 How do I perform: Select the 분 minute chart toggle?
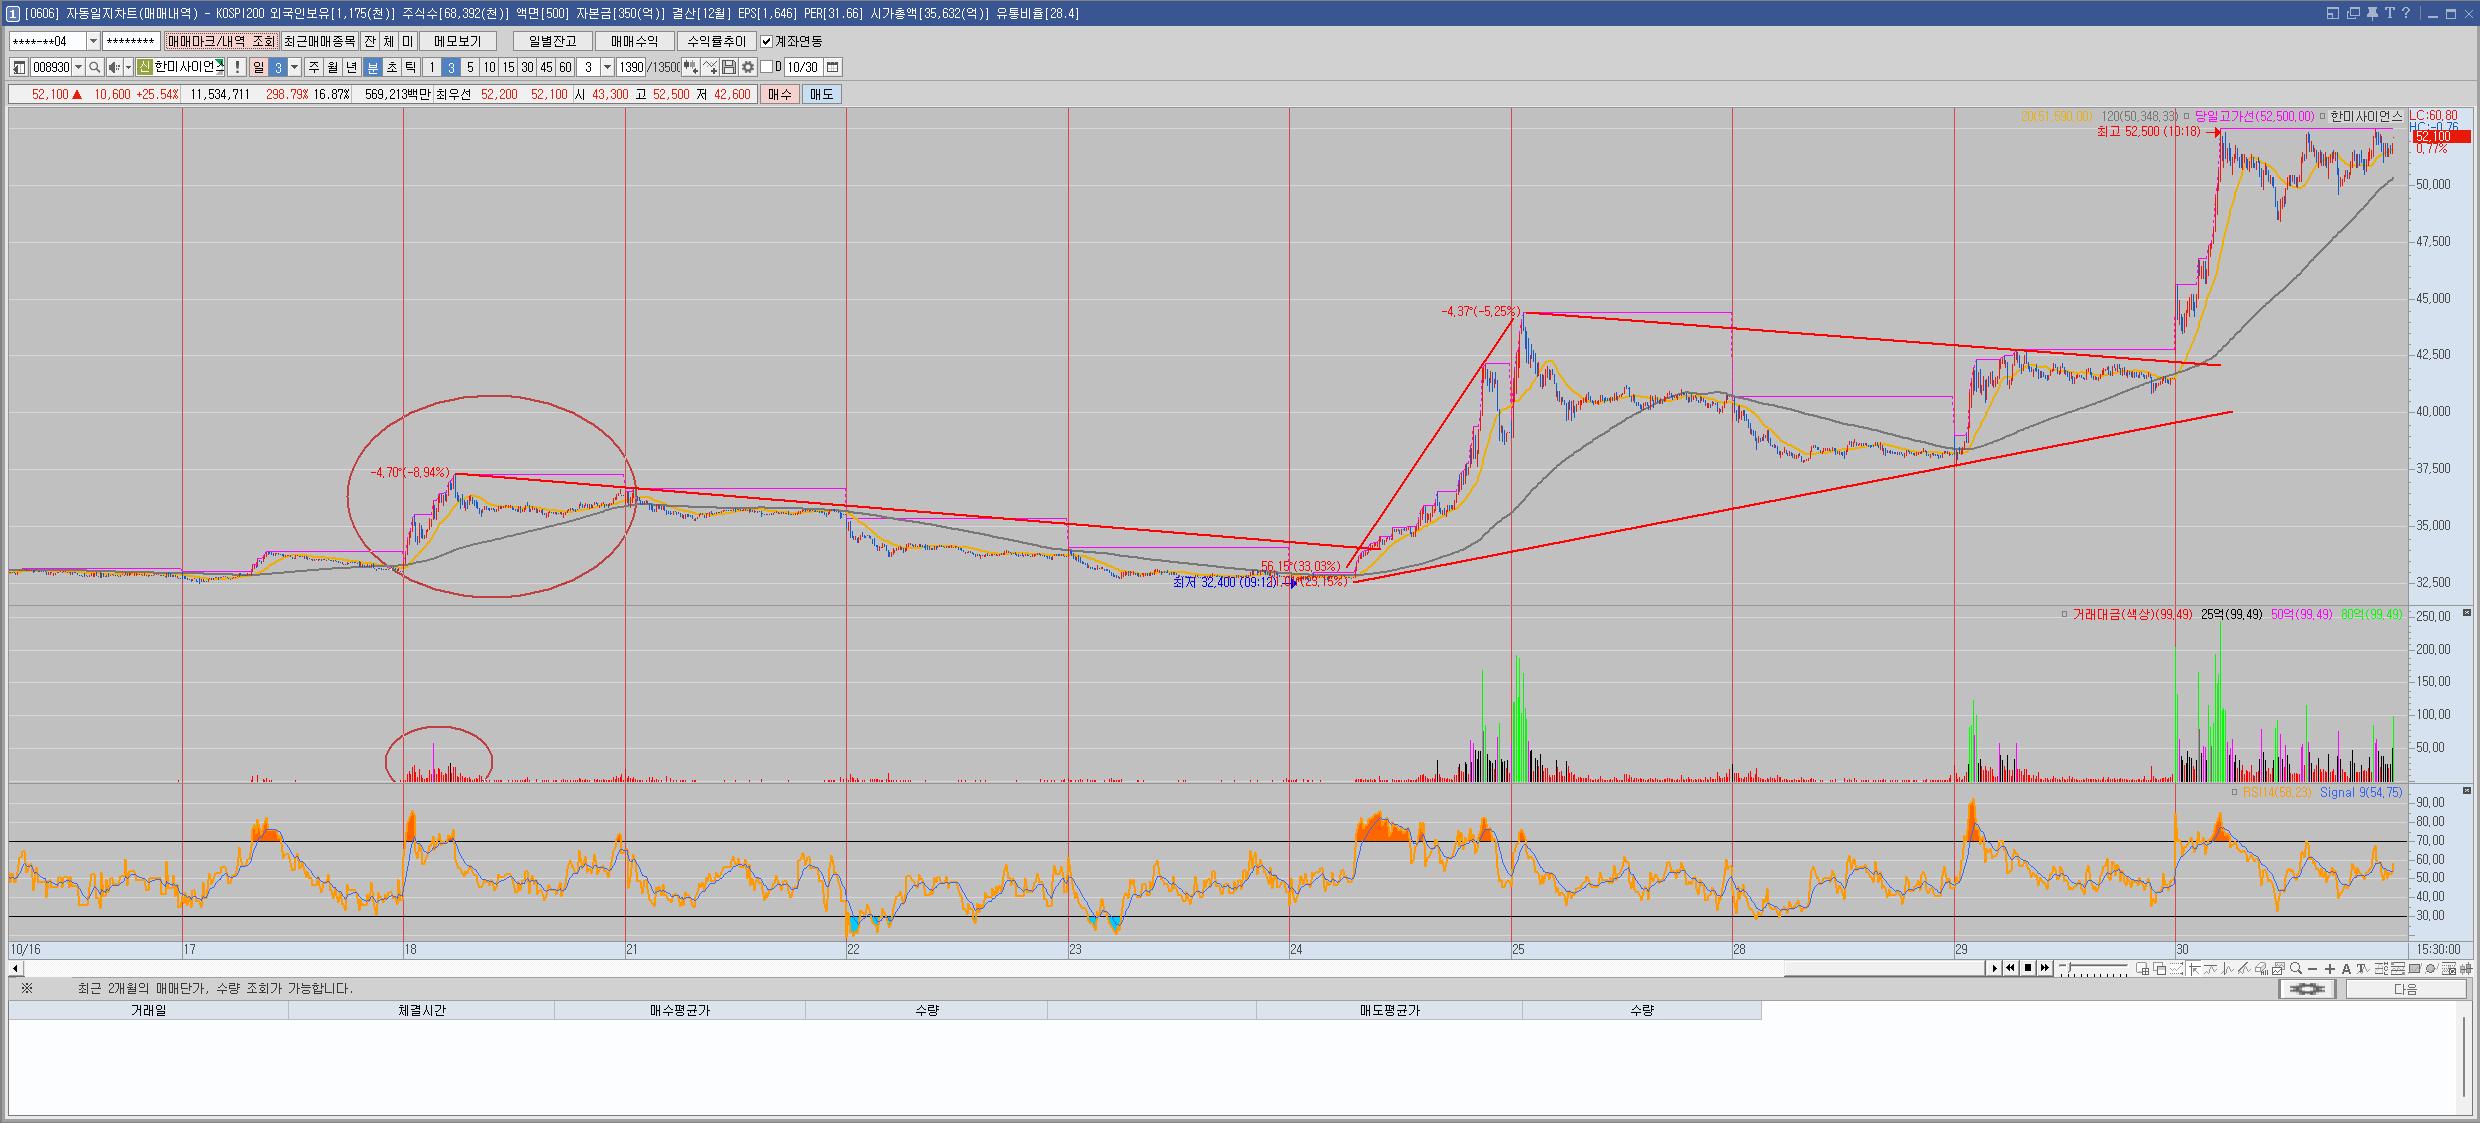(373, 67)
